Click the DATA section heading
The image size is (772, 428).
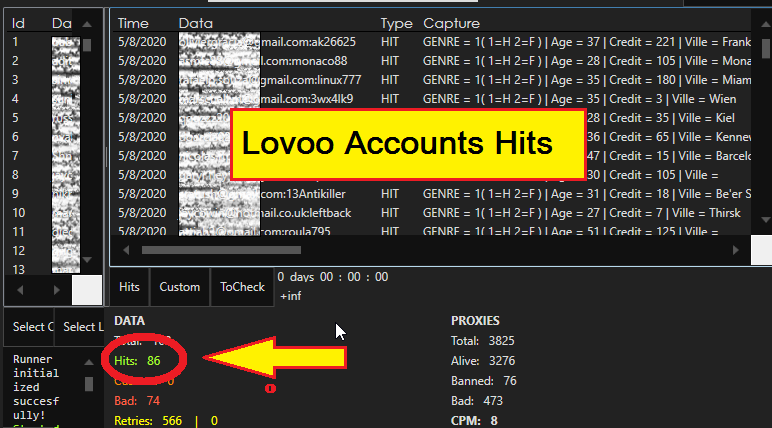point(129,321)
